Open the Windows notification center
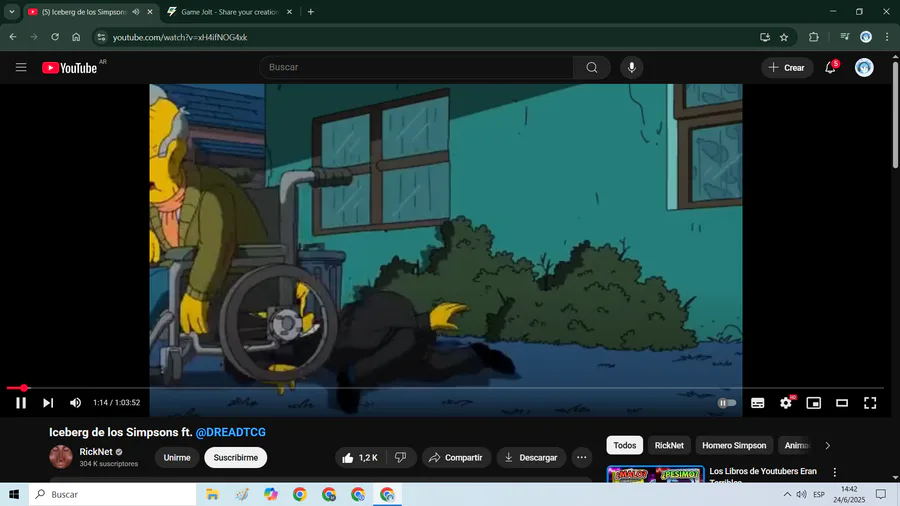900x506 pixels. point(881,494)
